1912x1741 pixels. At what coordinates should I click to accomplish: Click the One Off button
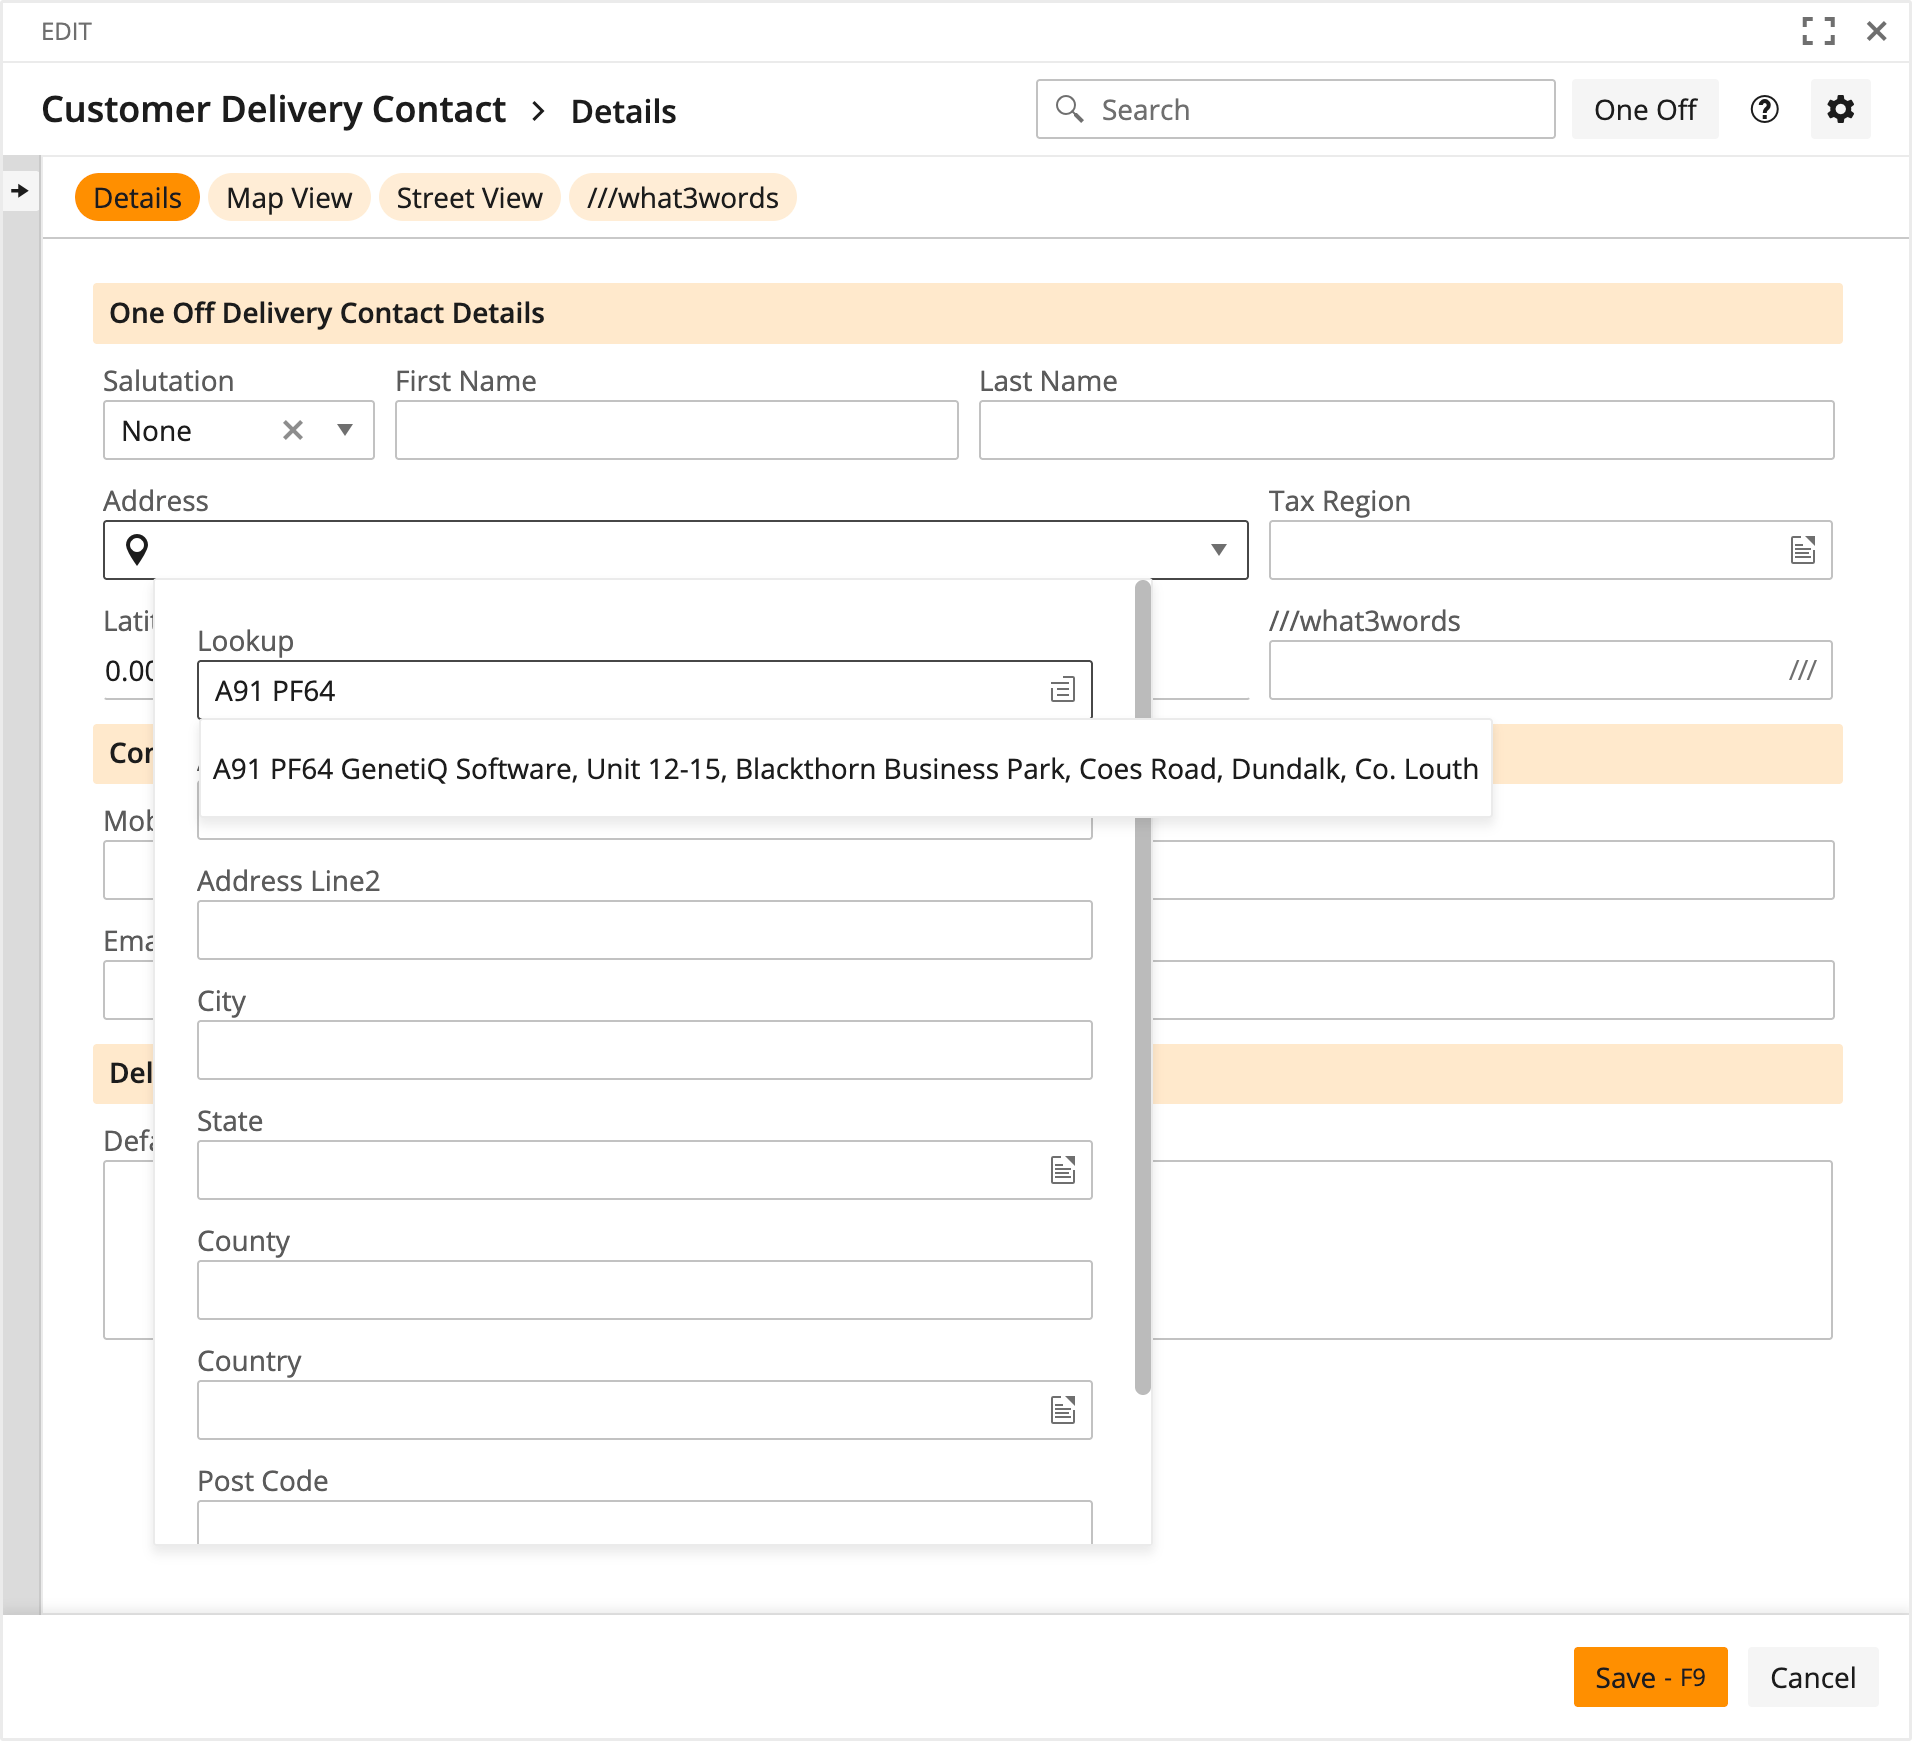pos(1644,109)
